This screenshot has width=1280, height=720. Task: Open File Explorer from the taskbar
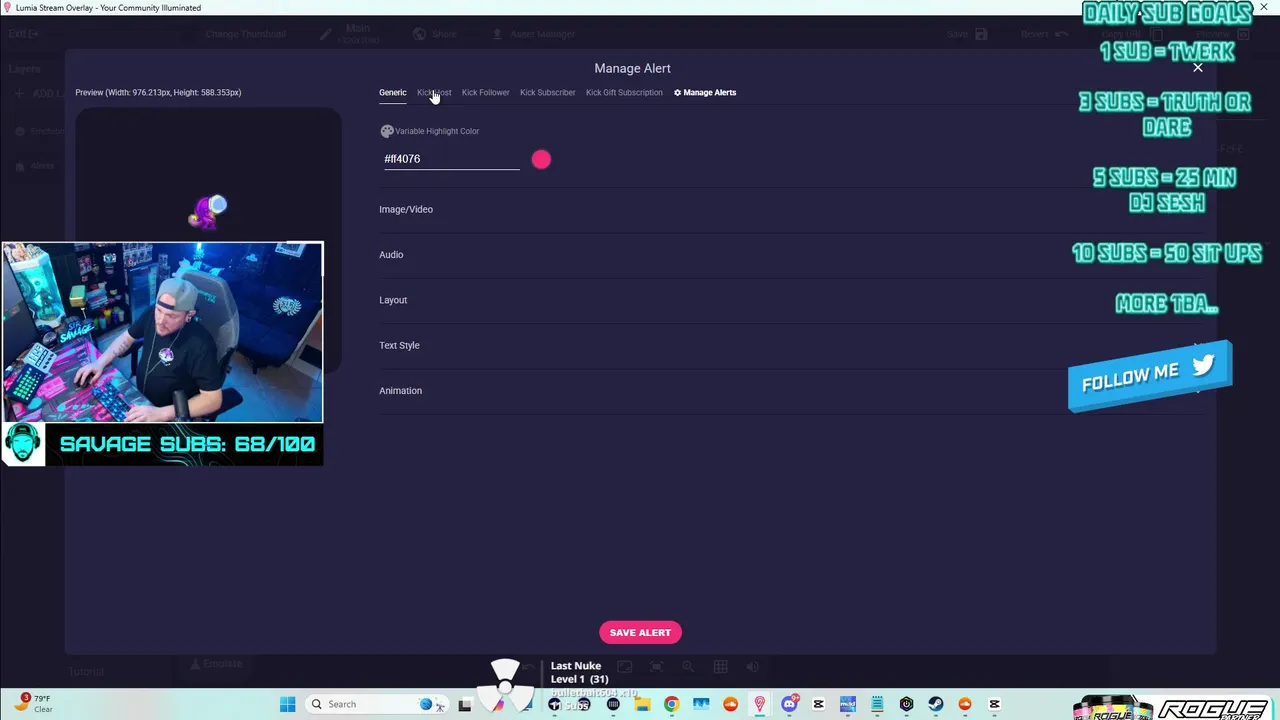click(x=642, y=704)
